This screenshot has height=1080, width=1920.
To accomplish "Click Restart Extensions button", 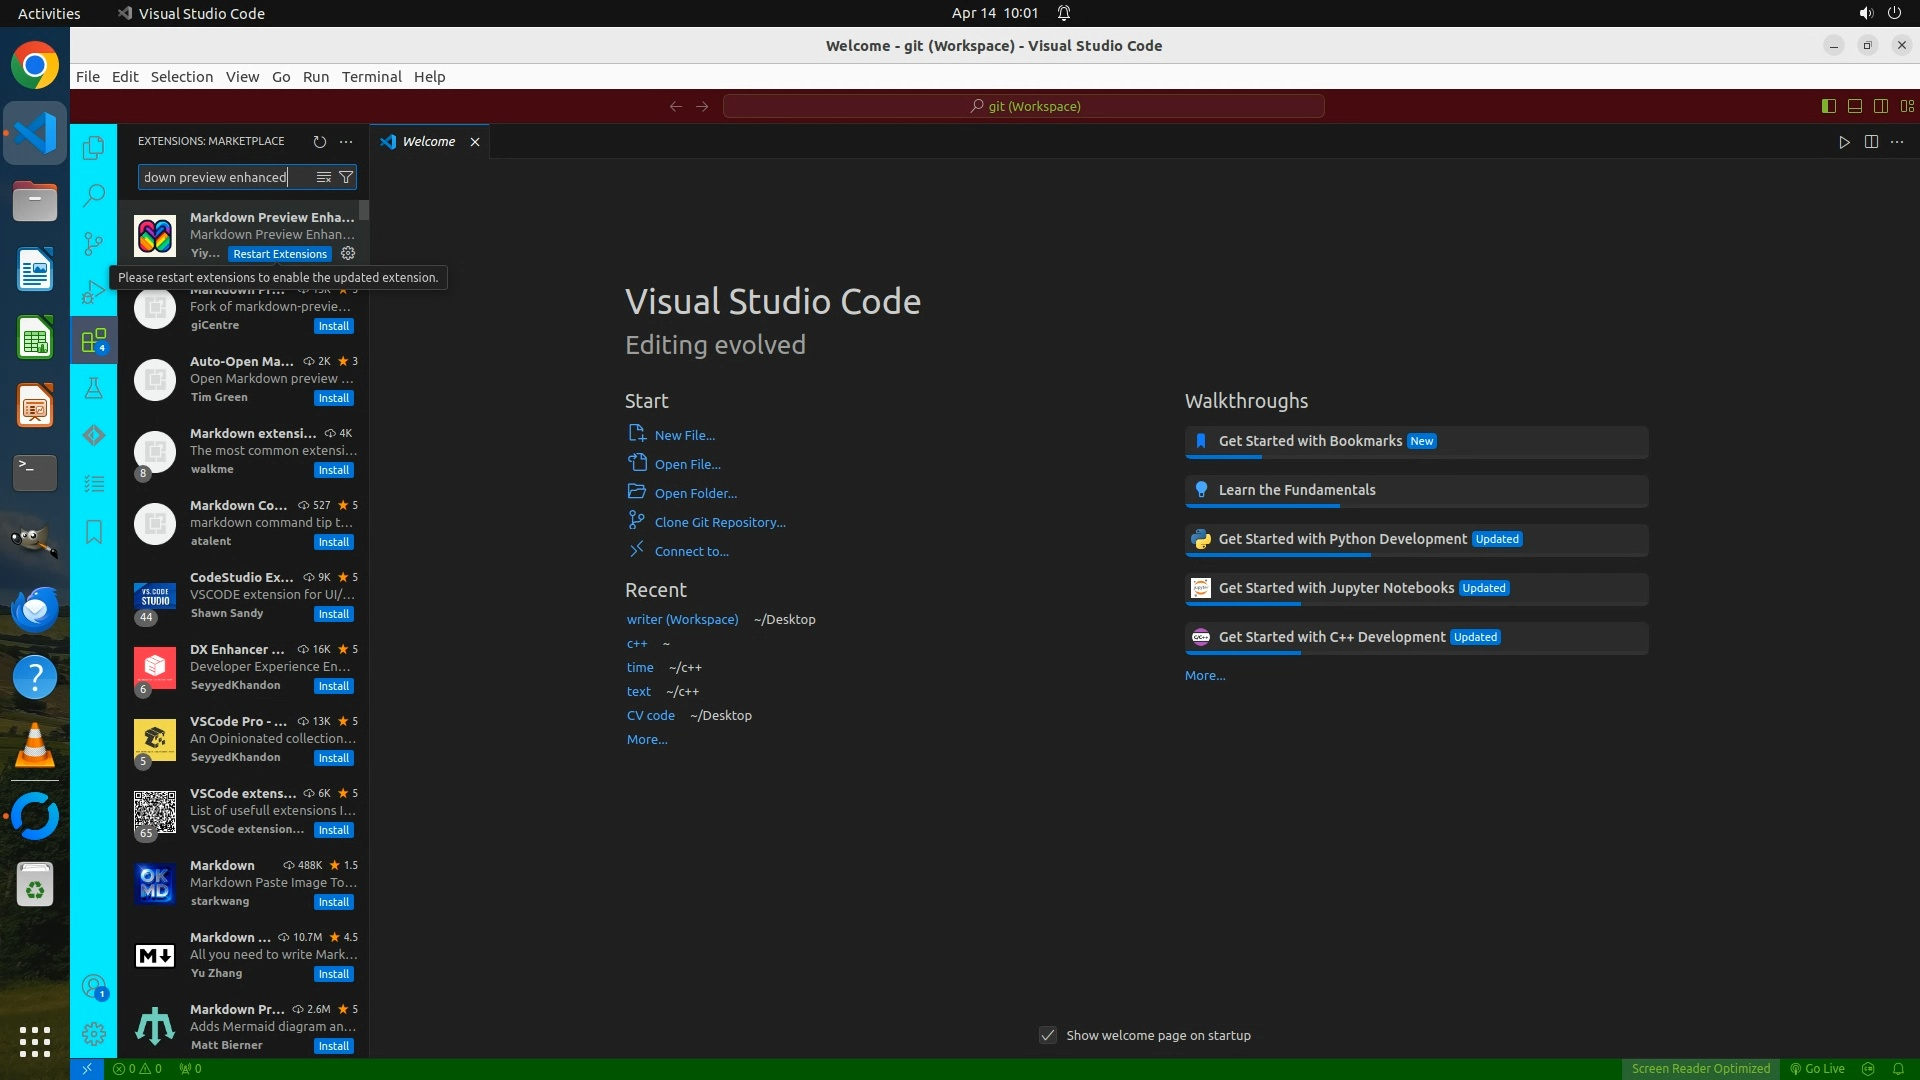I will 279,254.
